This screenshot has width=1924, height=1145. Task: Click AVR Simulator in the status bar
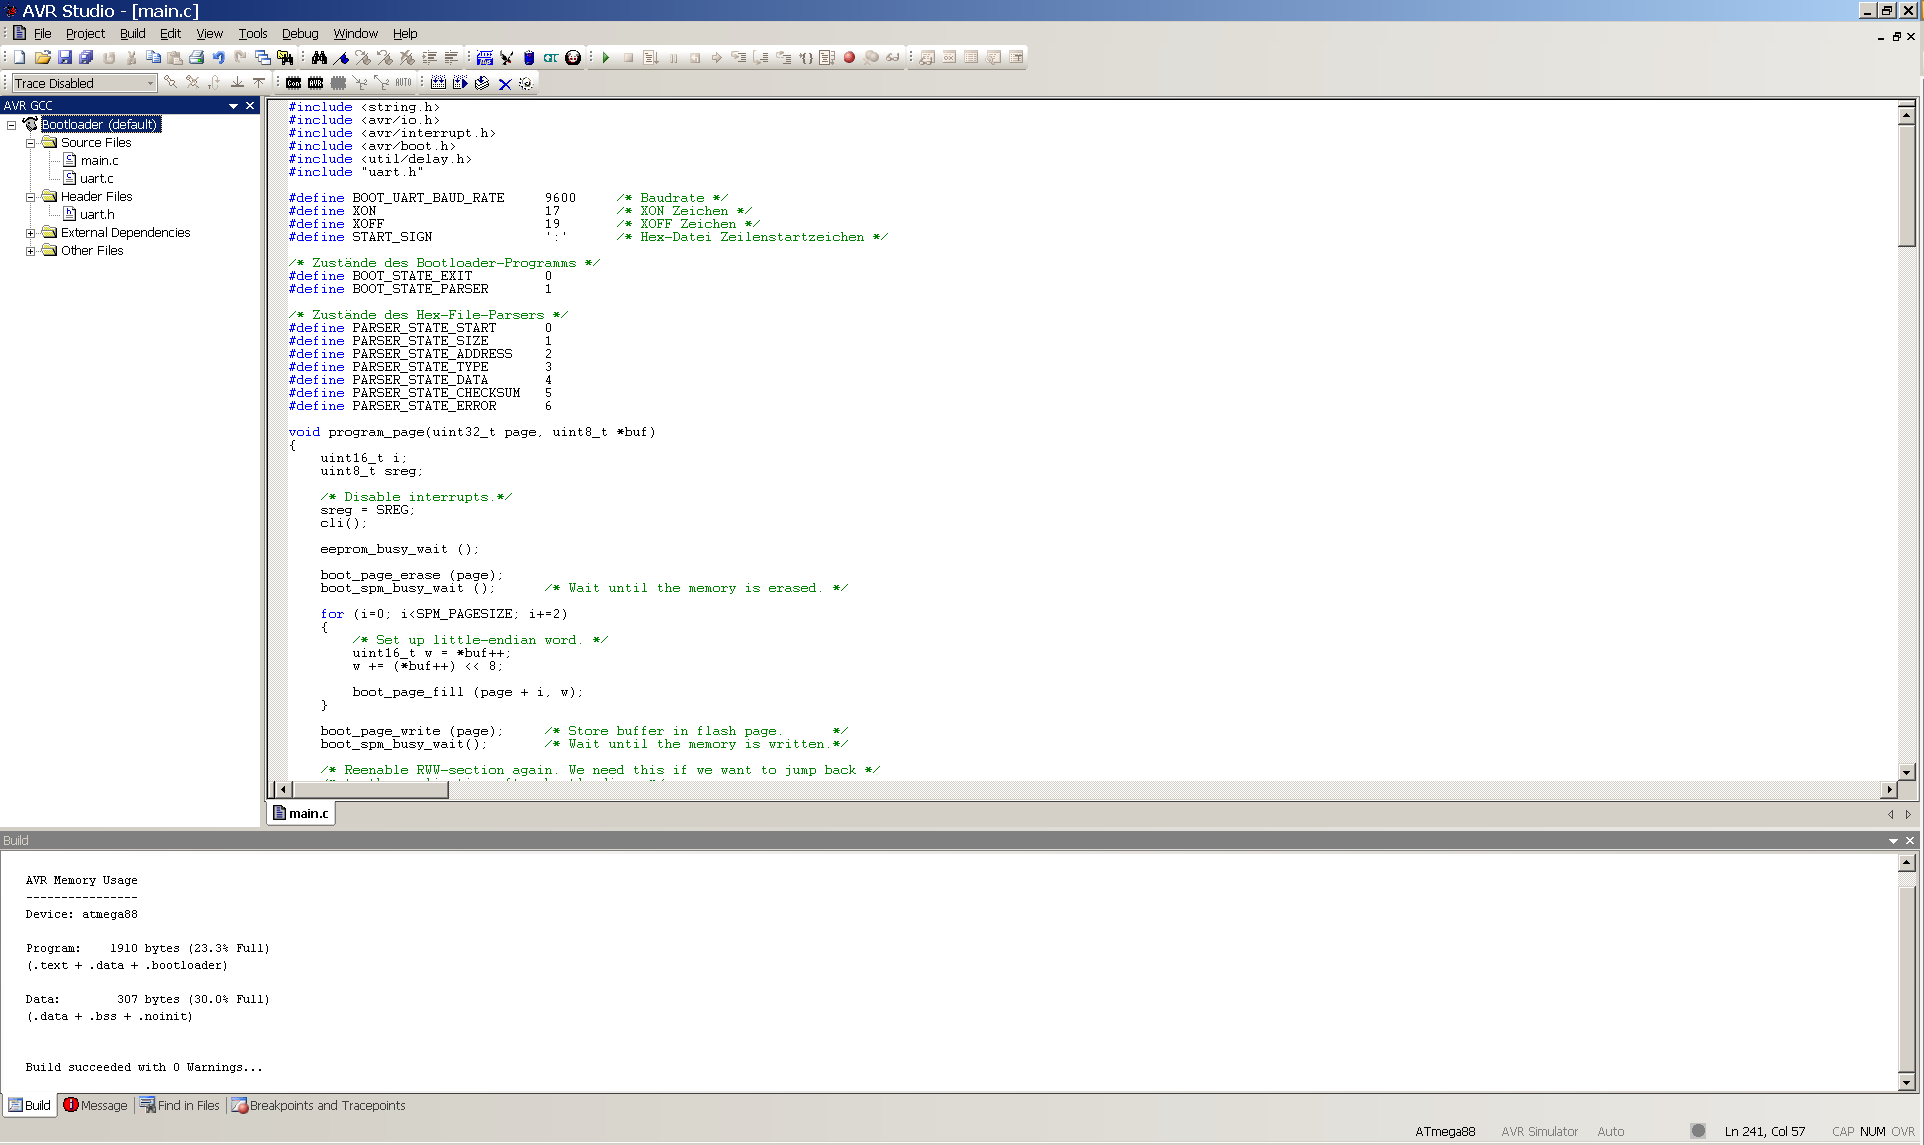coord(1539,1132)
